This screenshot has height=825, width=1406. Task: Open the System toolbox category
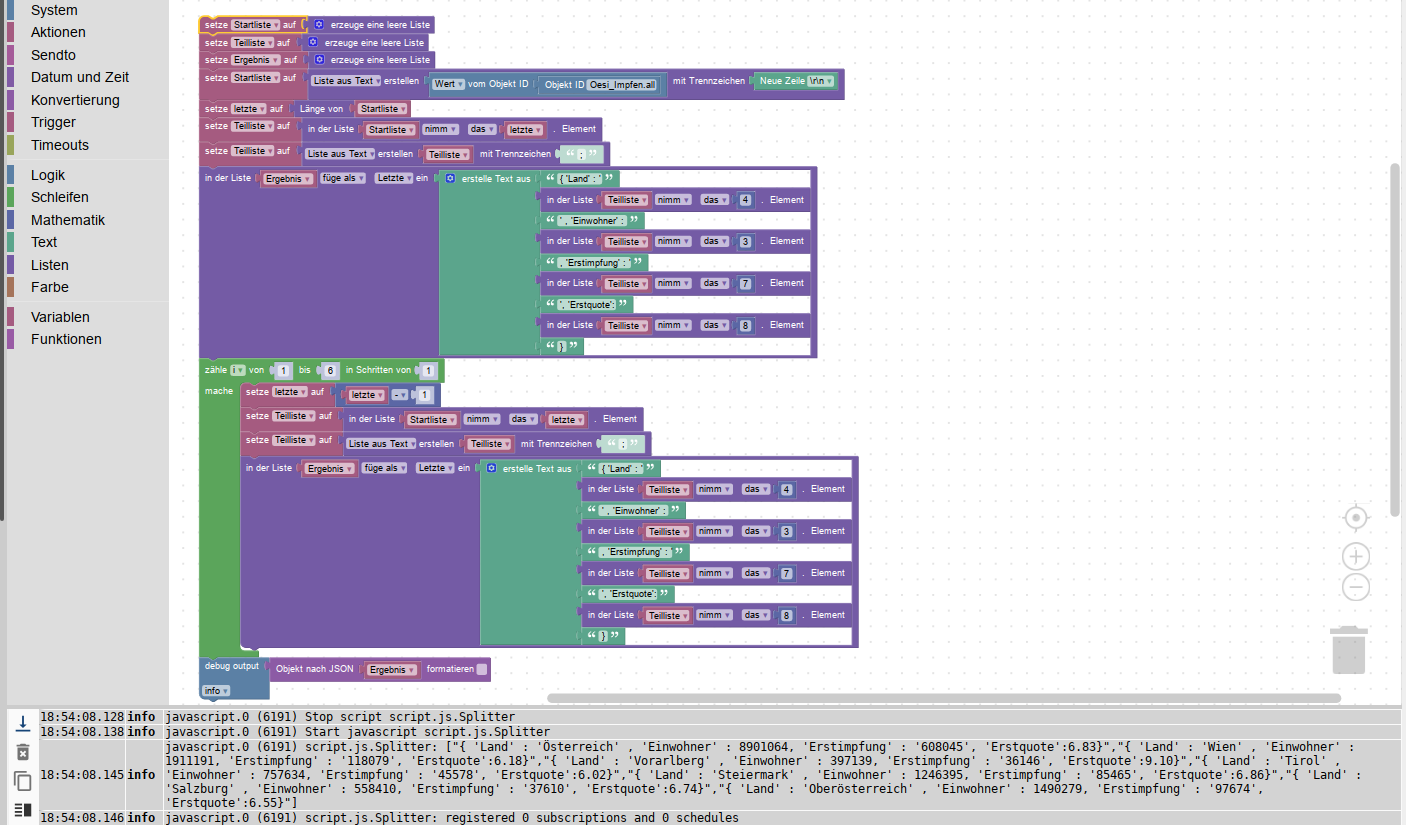tap(54, 10)
